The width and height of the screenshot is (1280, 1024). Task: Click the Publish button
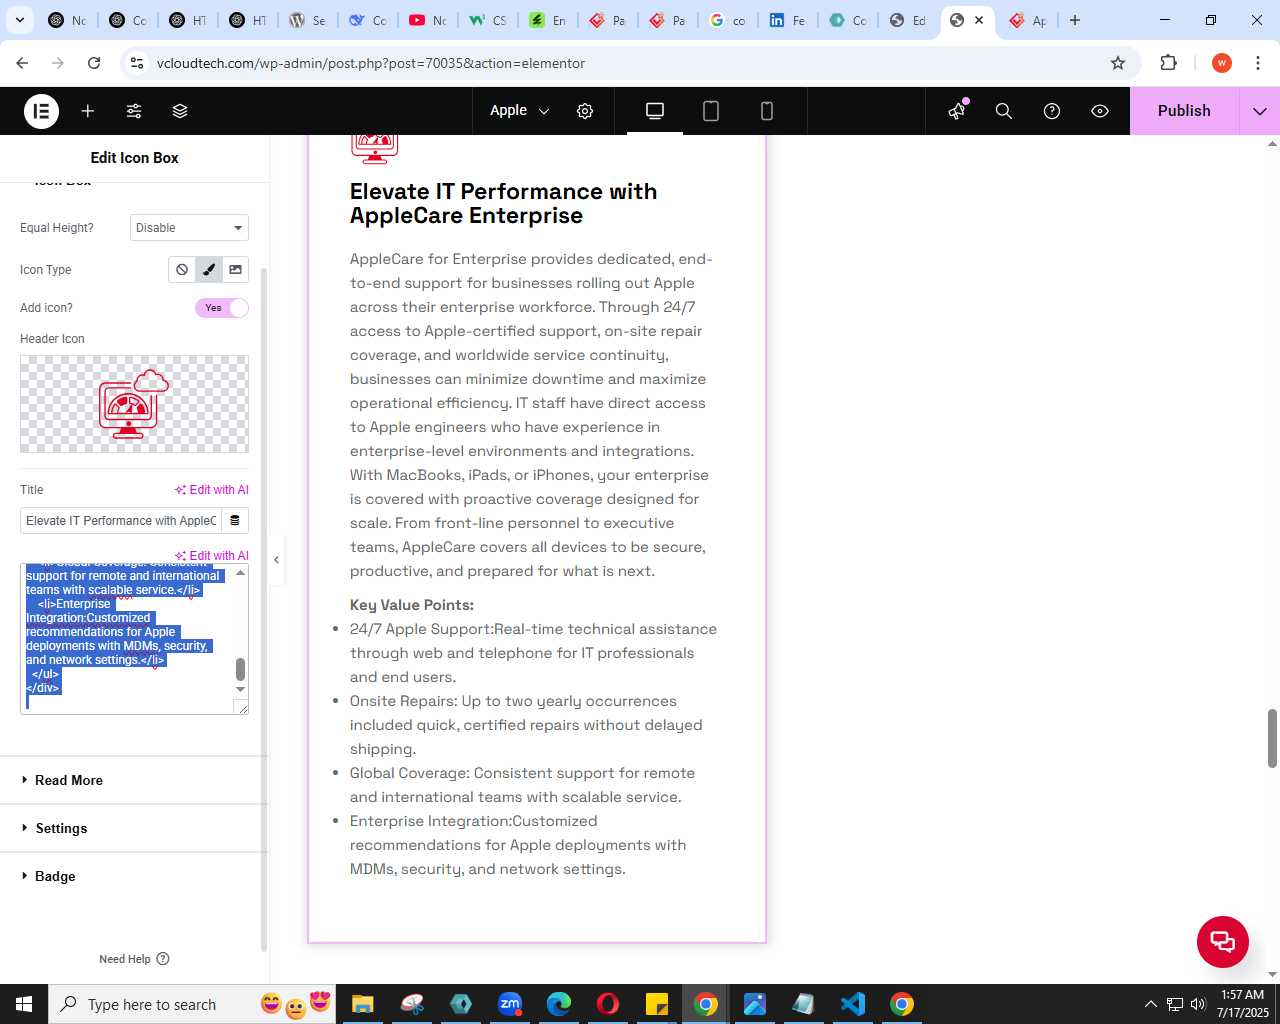click(x=1184, y=111)
